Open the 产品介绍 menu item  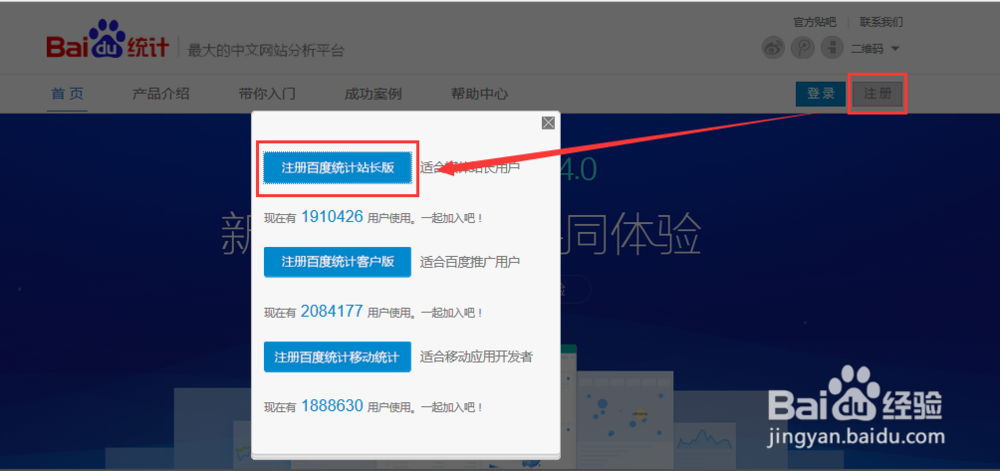pyautogui.click(x=161, y=94)
